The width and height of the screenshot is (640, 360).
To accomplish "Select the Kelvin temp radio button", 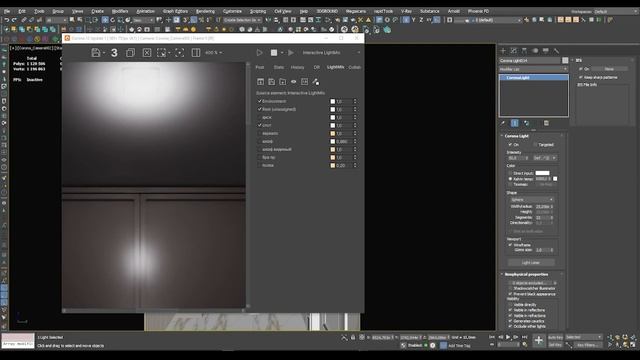I will point(510,179).
